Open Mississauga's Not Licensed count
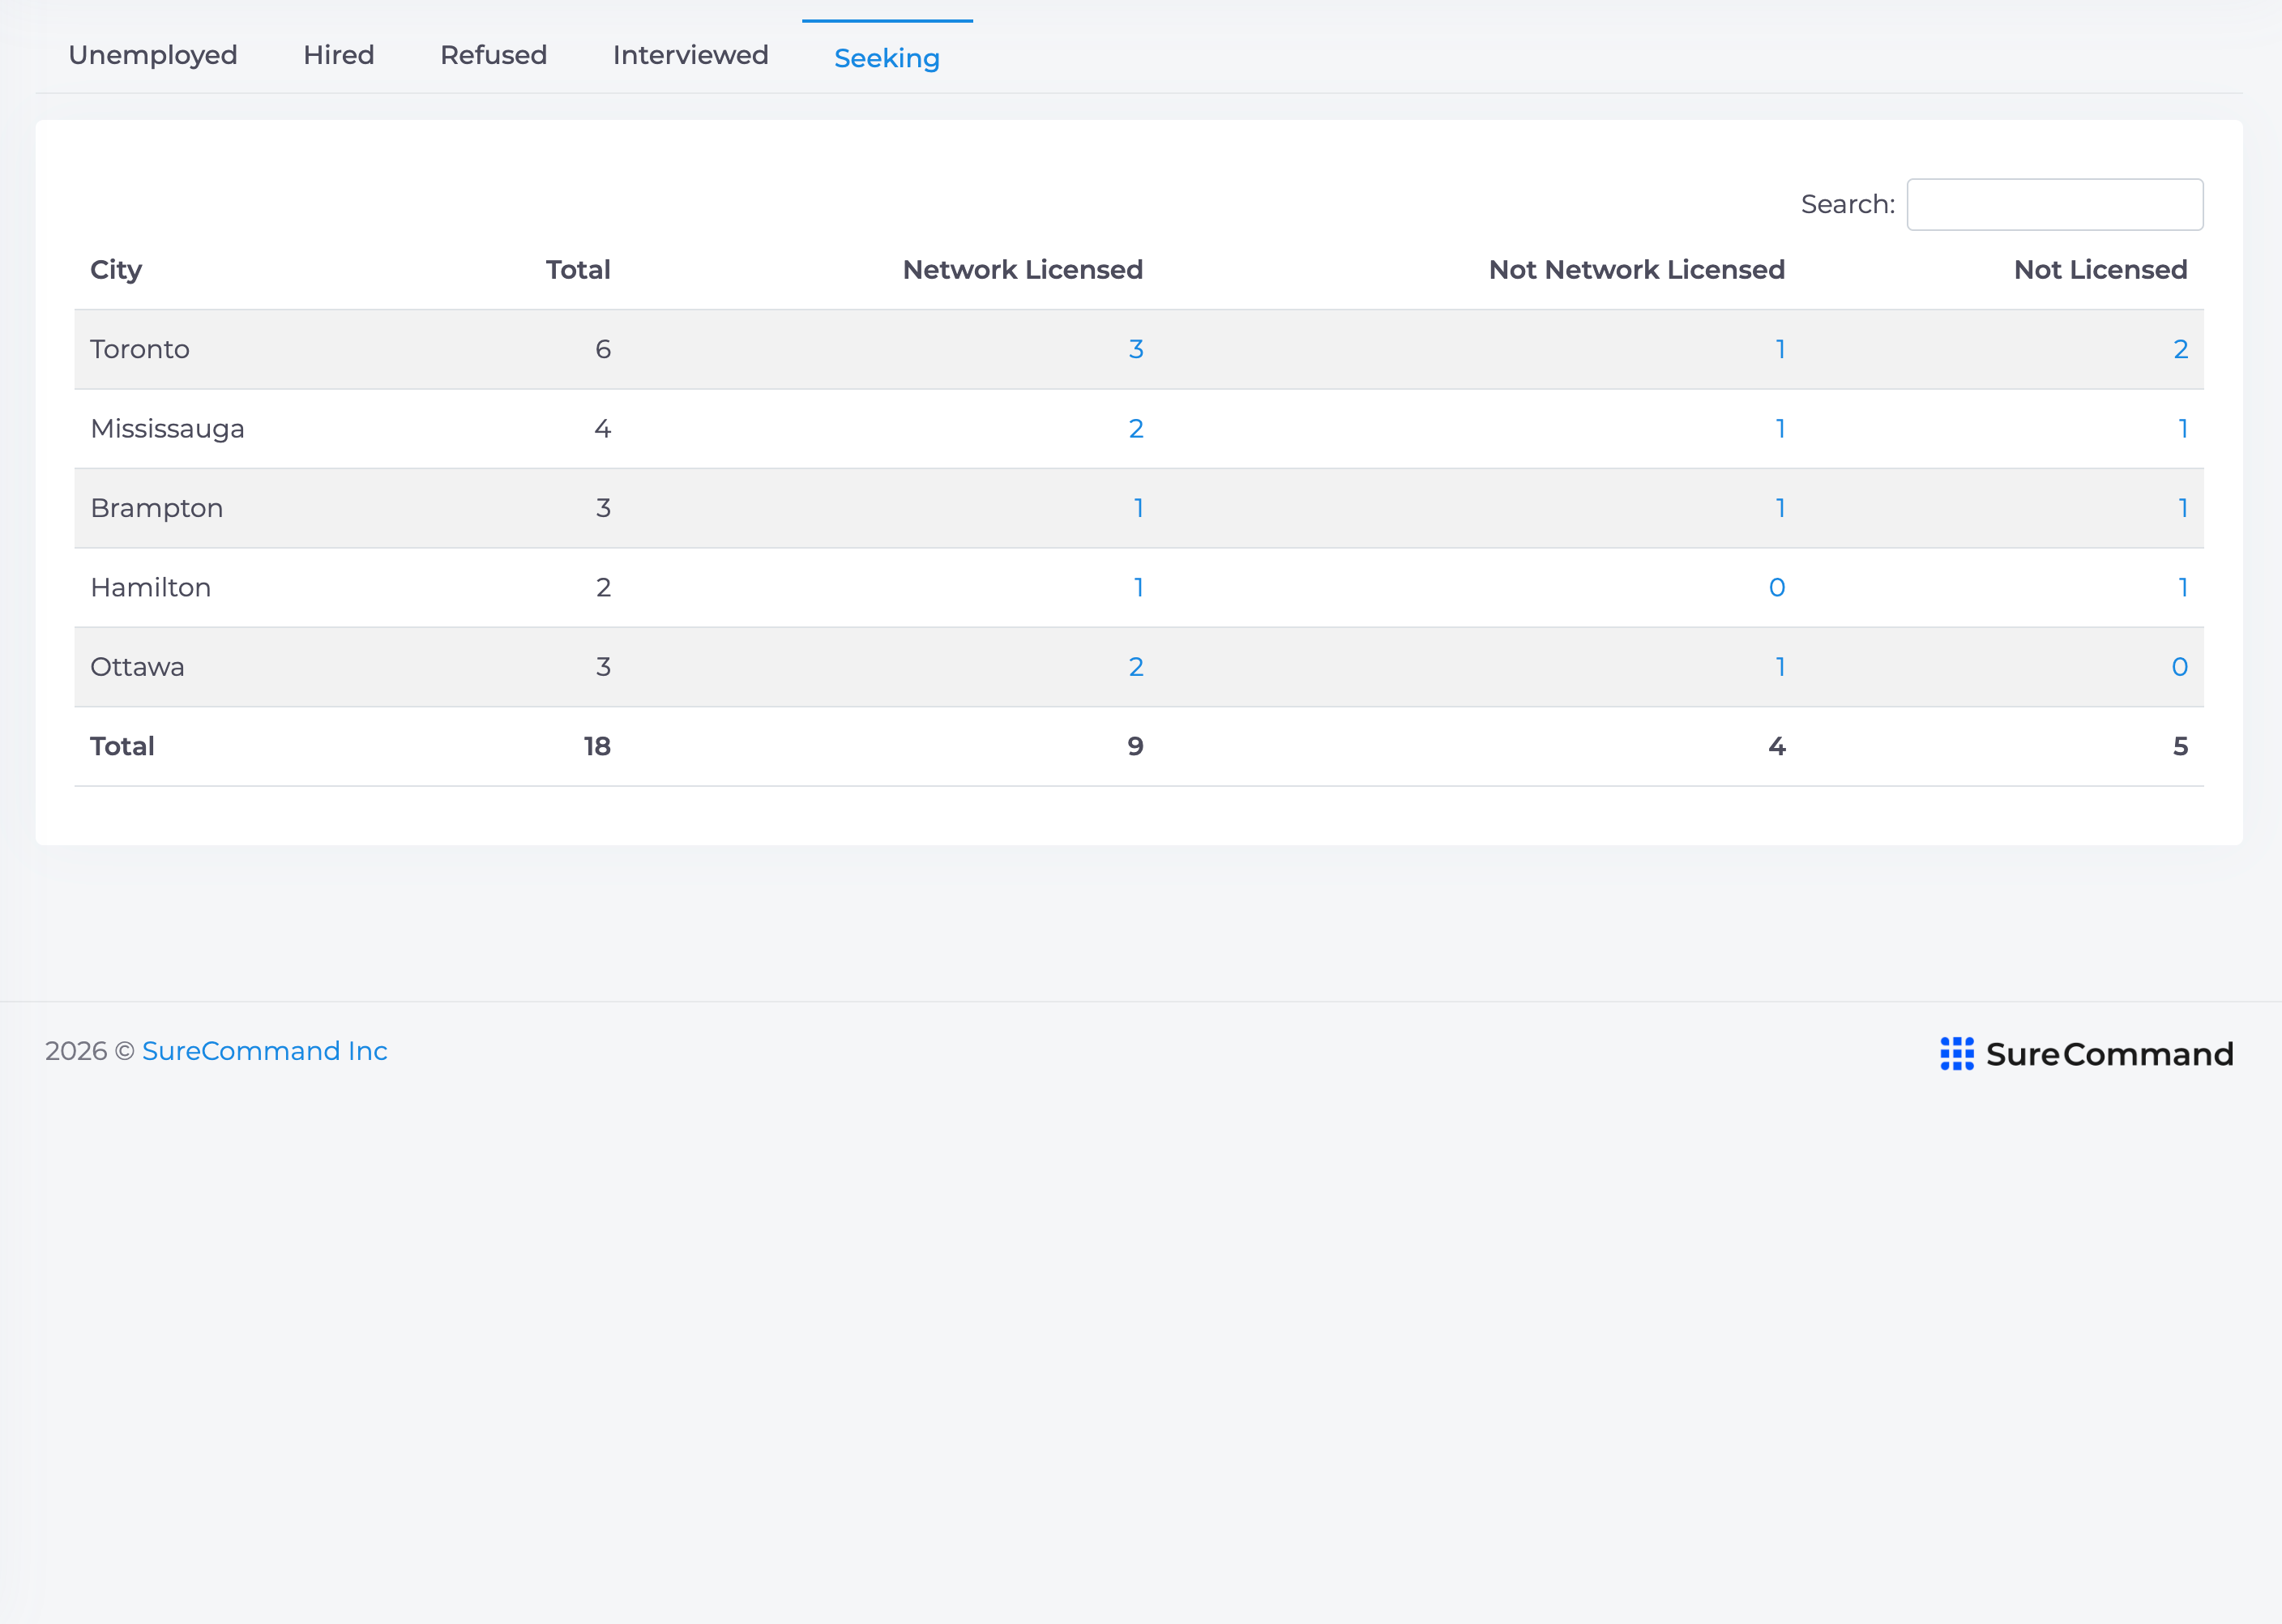 click(2183, 429)
